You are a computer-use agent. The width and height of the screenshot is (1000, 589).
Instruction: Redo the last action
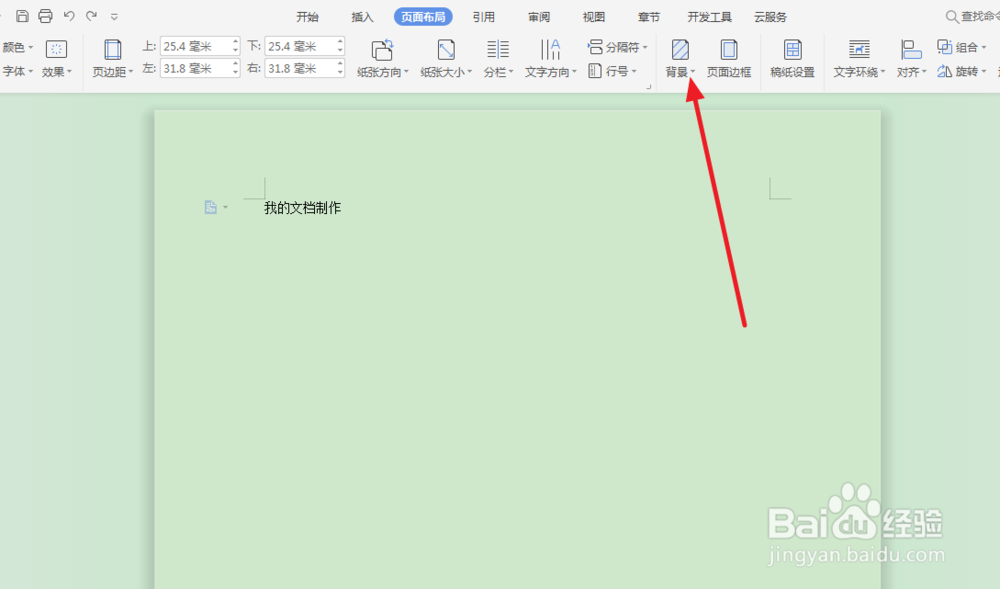coord(92,16)
